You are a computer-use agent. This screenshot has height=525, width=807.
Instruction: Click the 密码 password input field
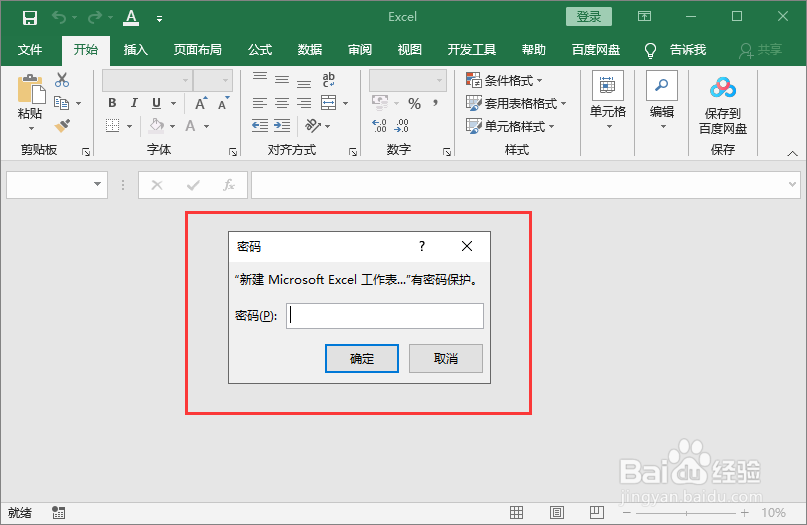(x=384, y=316)
